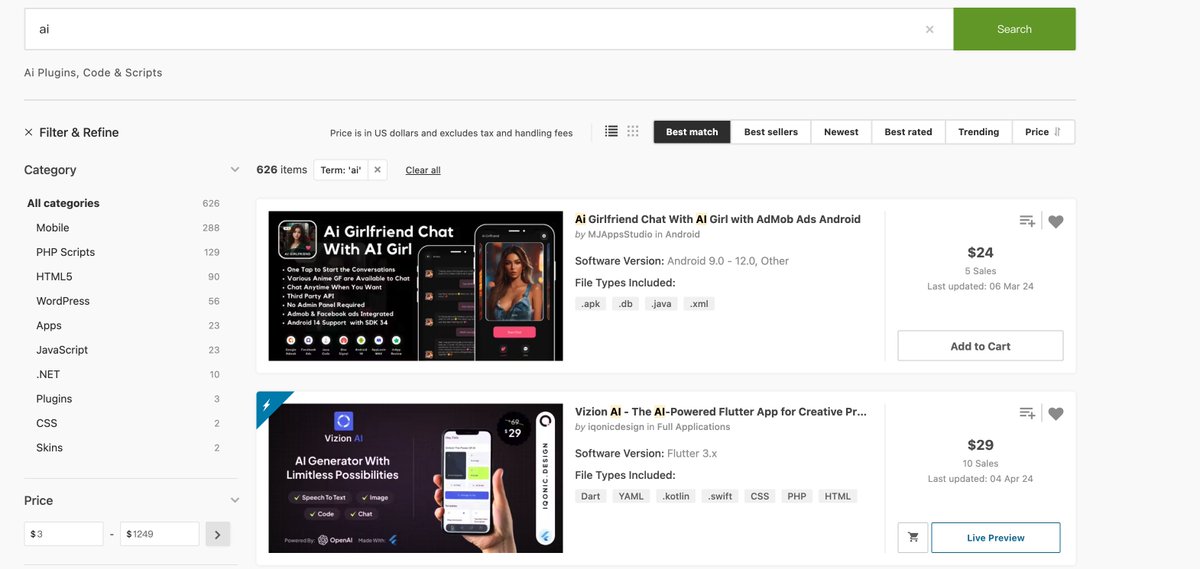
Task: Click the .kotlin file type tag
Action: coord(677,496)
